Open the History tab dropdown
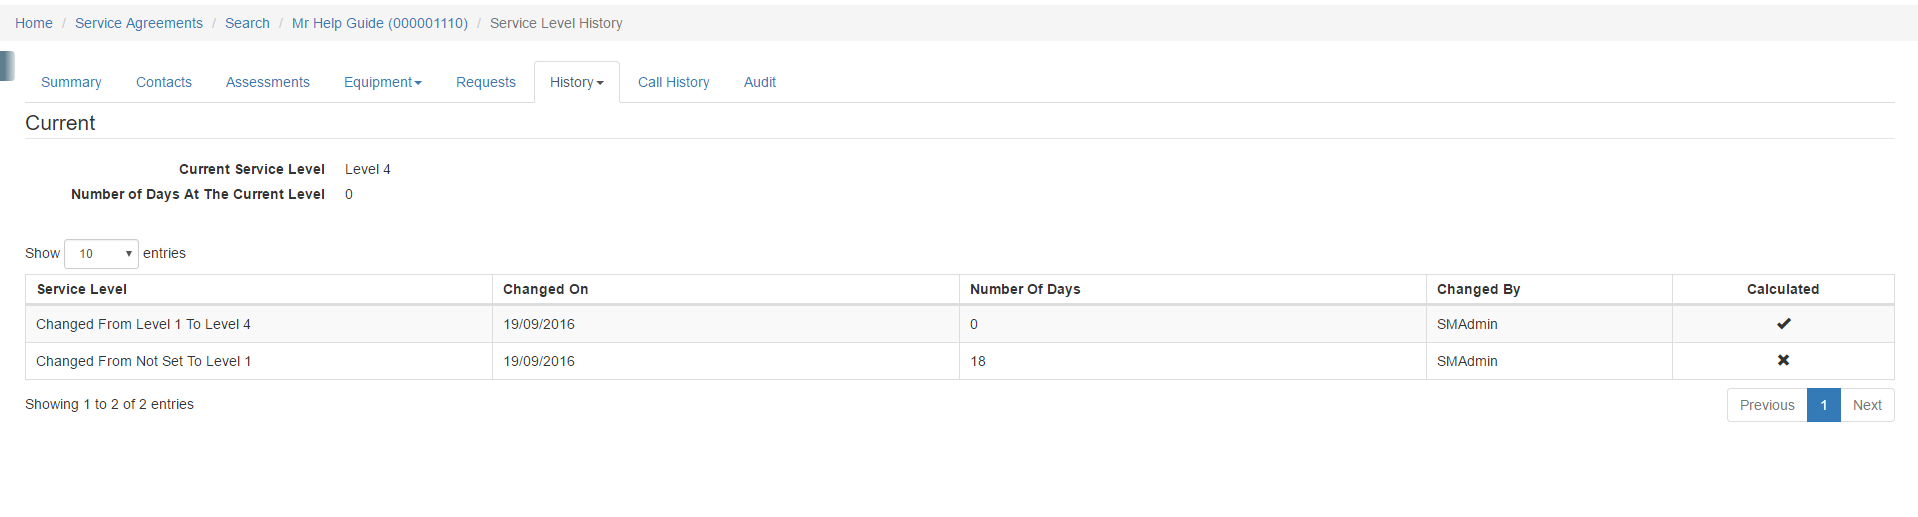Screen dimensions: 1918x517 point(576,82)
